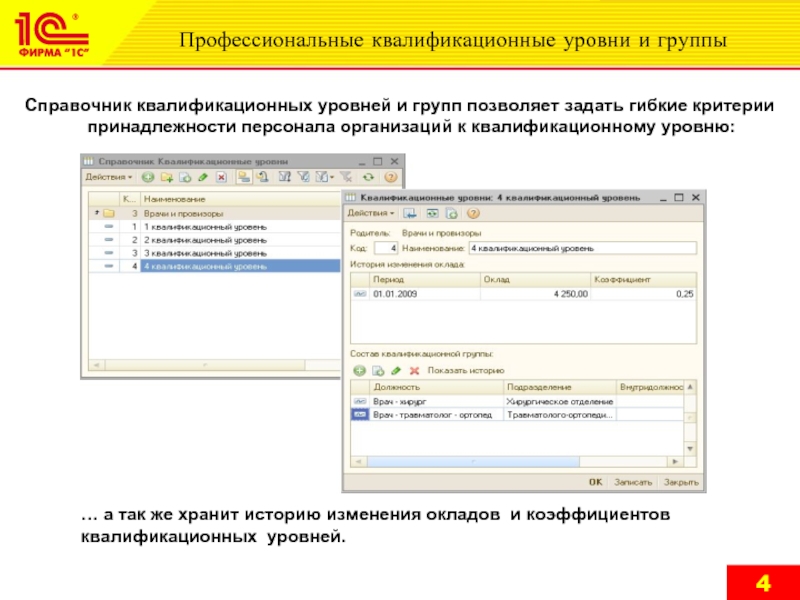Click horizontal scrollbar thumb of Должность table
Screen dimensions: 800x600
[473, 462]
